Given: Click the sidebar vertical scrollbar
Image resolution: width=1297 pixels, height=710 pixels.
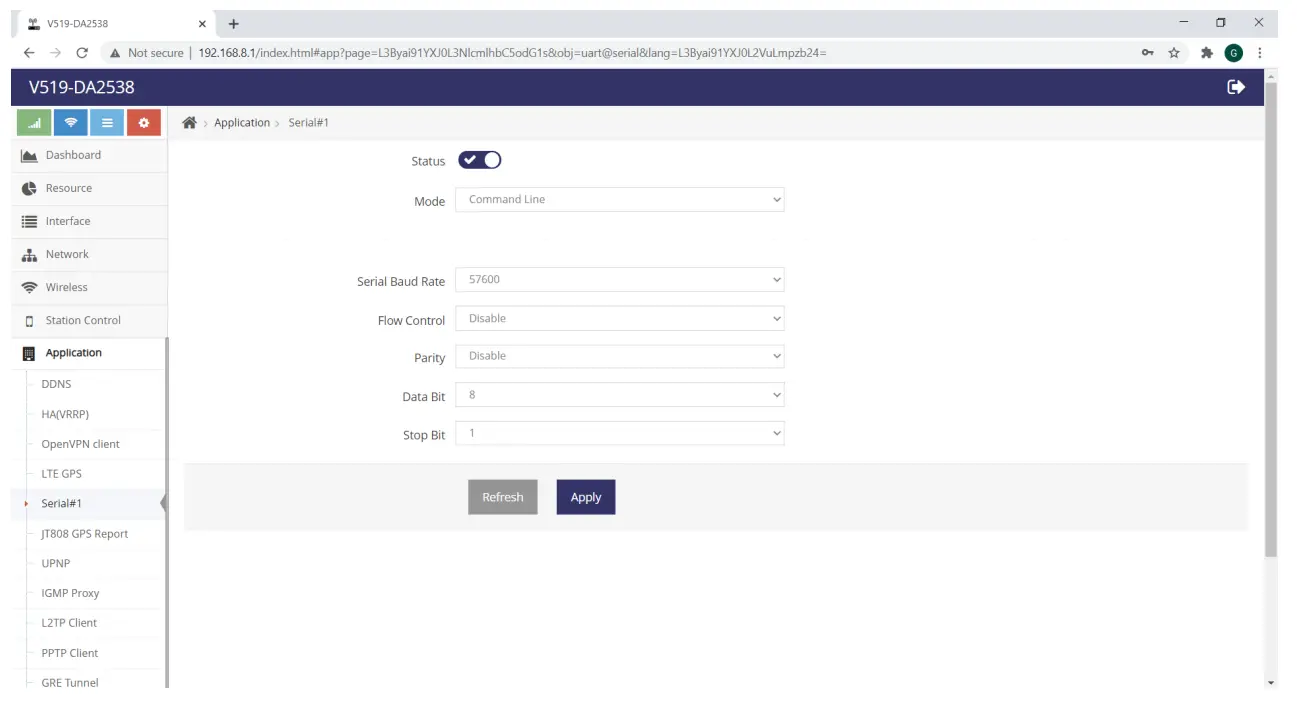Looking at the screenshot, I should 167,512.
